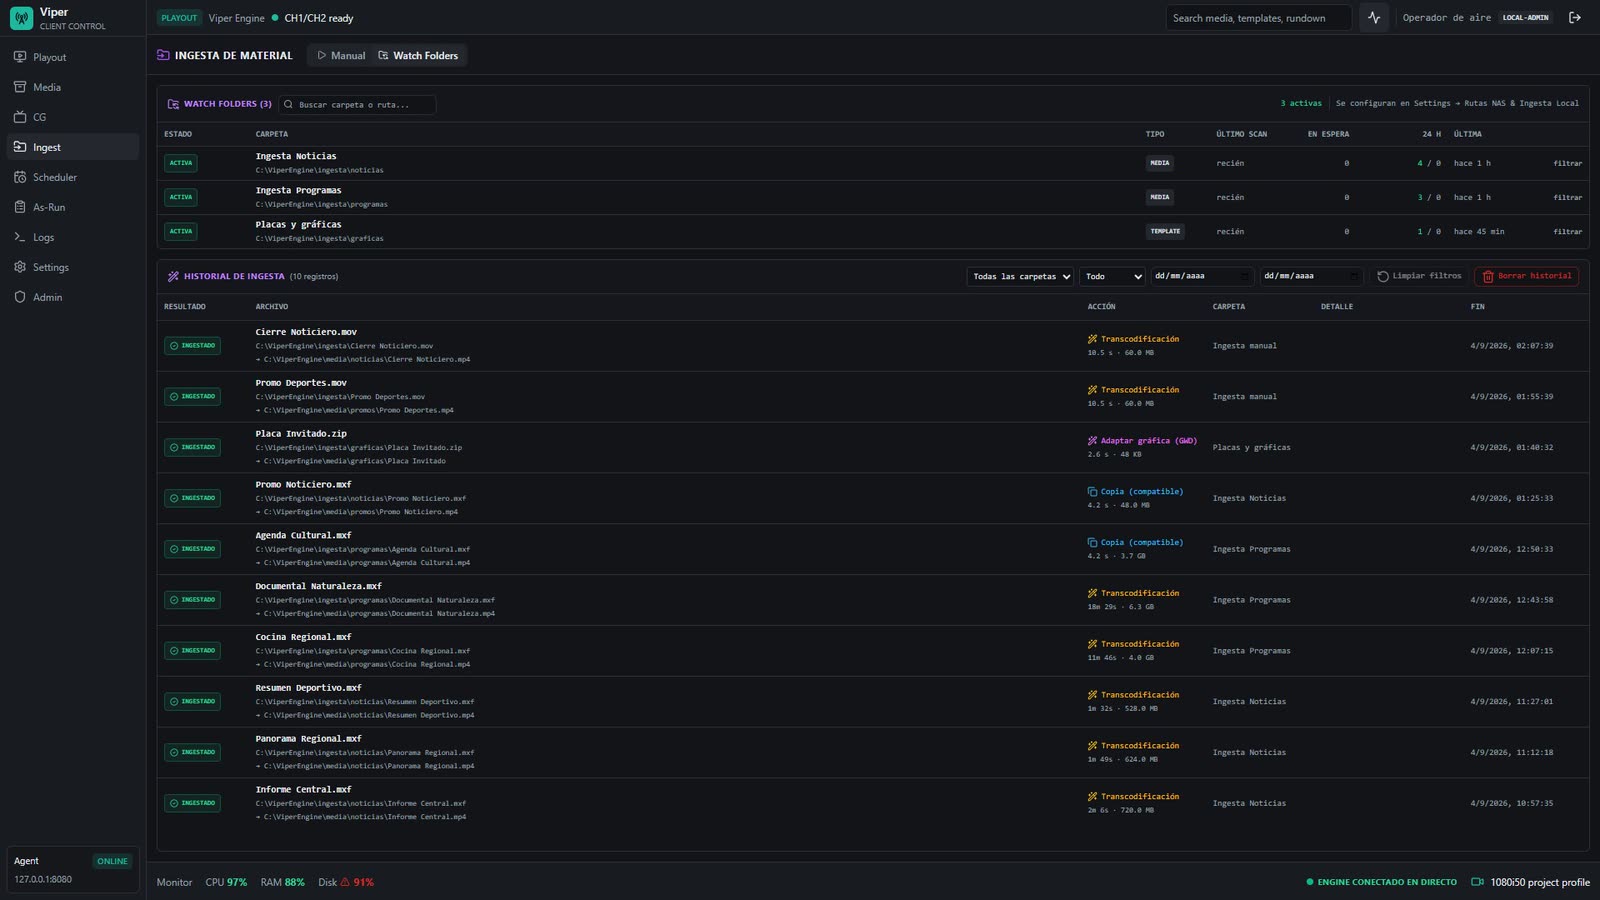Click 'Borrar historial' button
Screen dimensions: 1600x900
point(1527,276)
